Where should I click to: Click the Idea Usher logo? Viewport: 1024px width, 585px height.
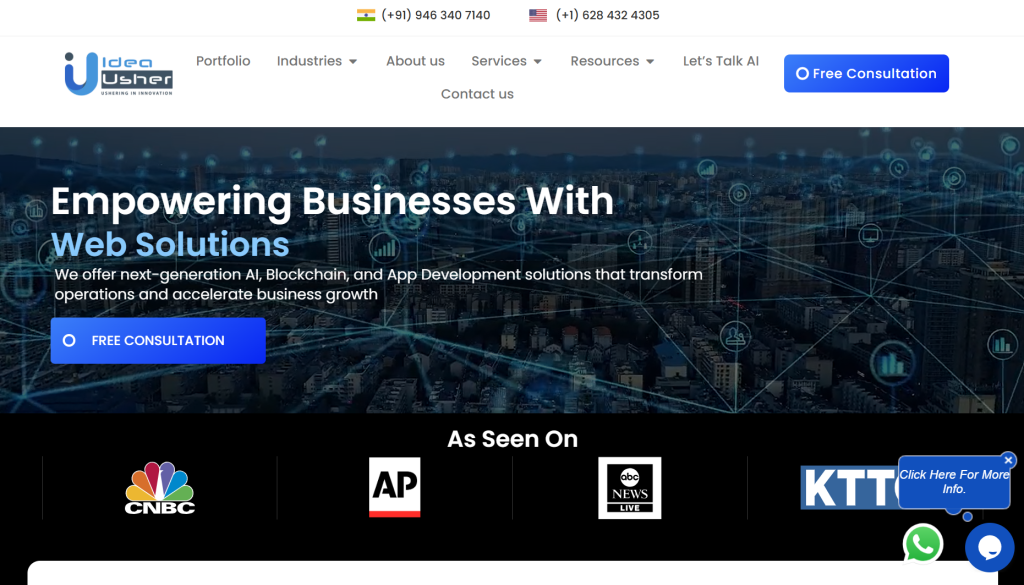point(117,72)
